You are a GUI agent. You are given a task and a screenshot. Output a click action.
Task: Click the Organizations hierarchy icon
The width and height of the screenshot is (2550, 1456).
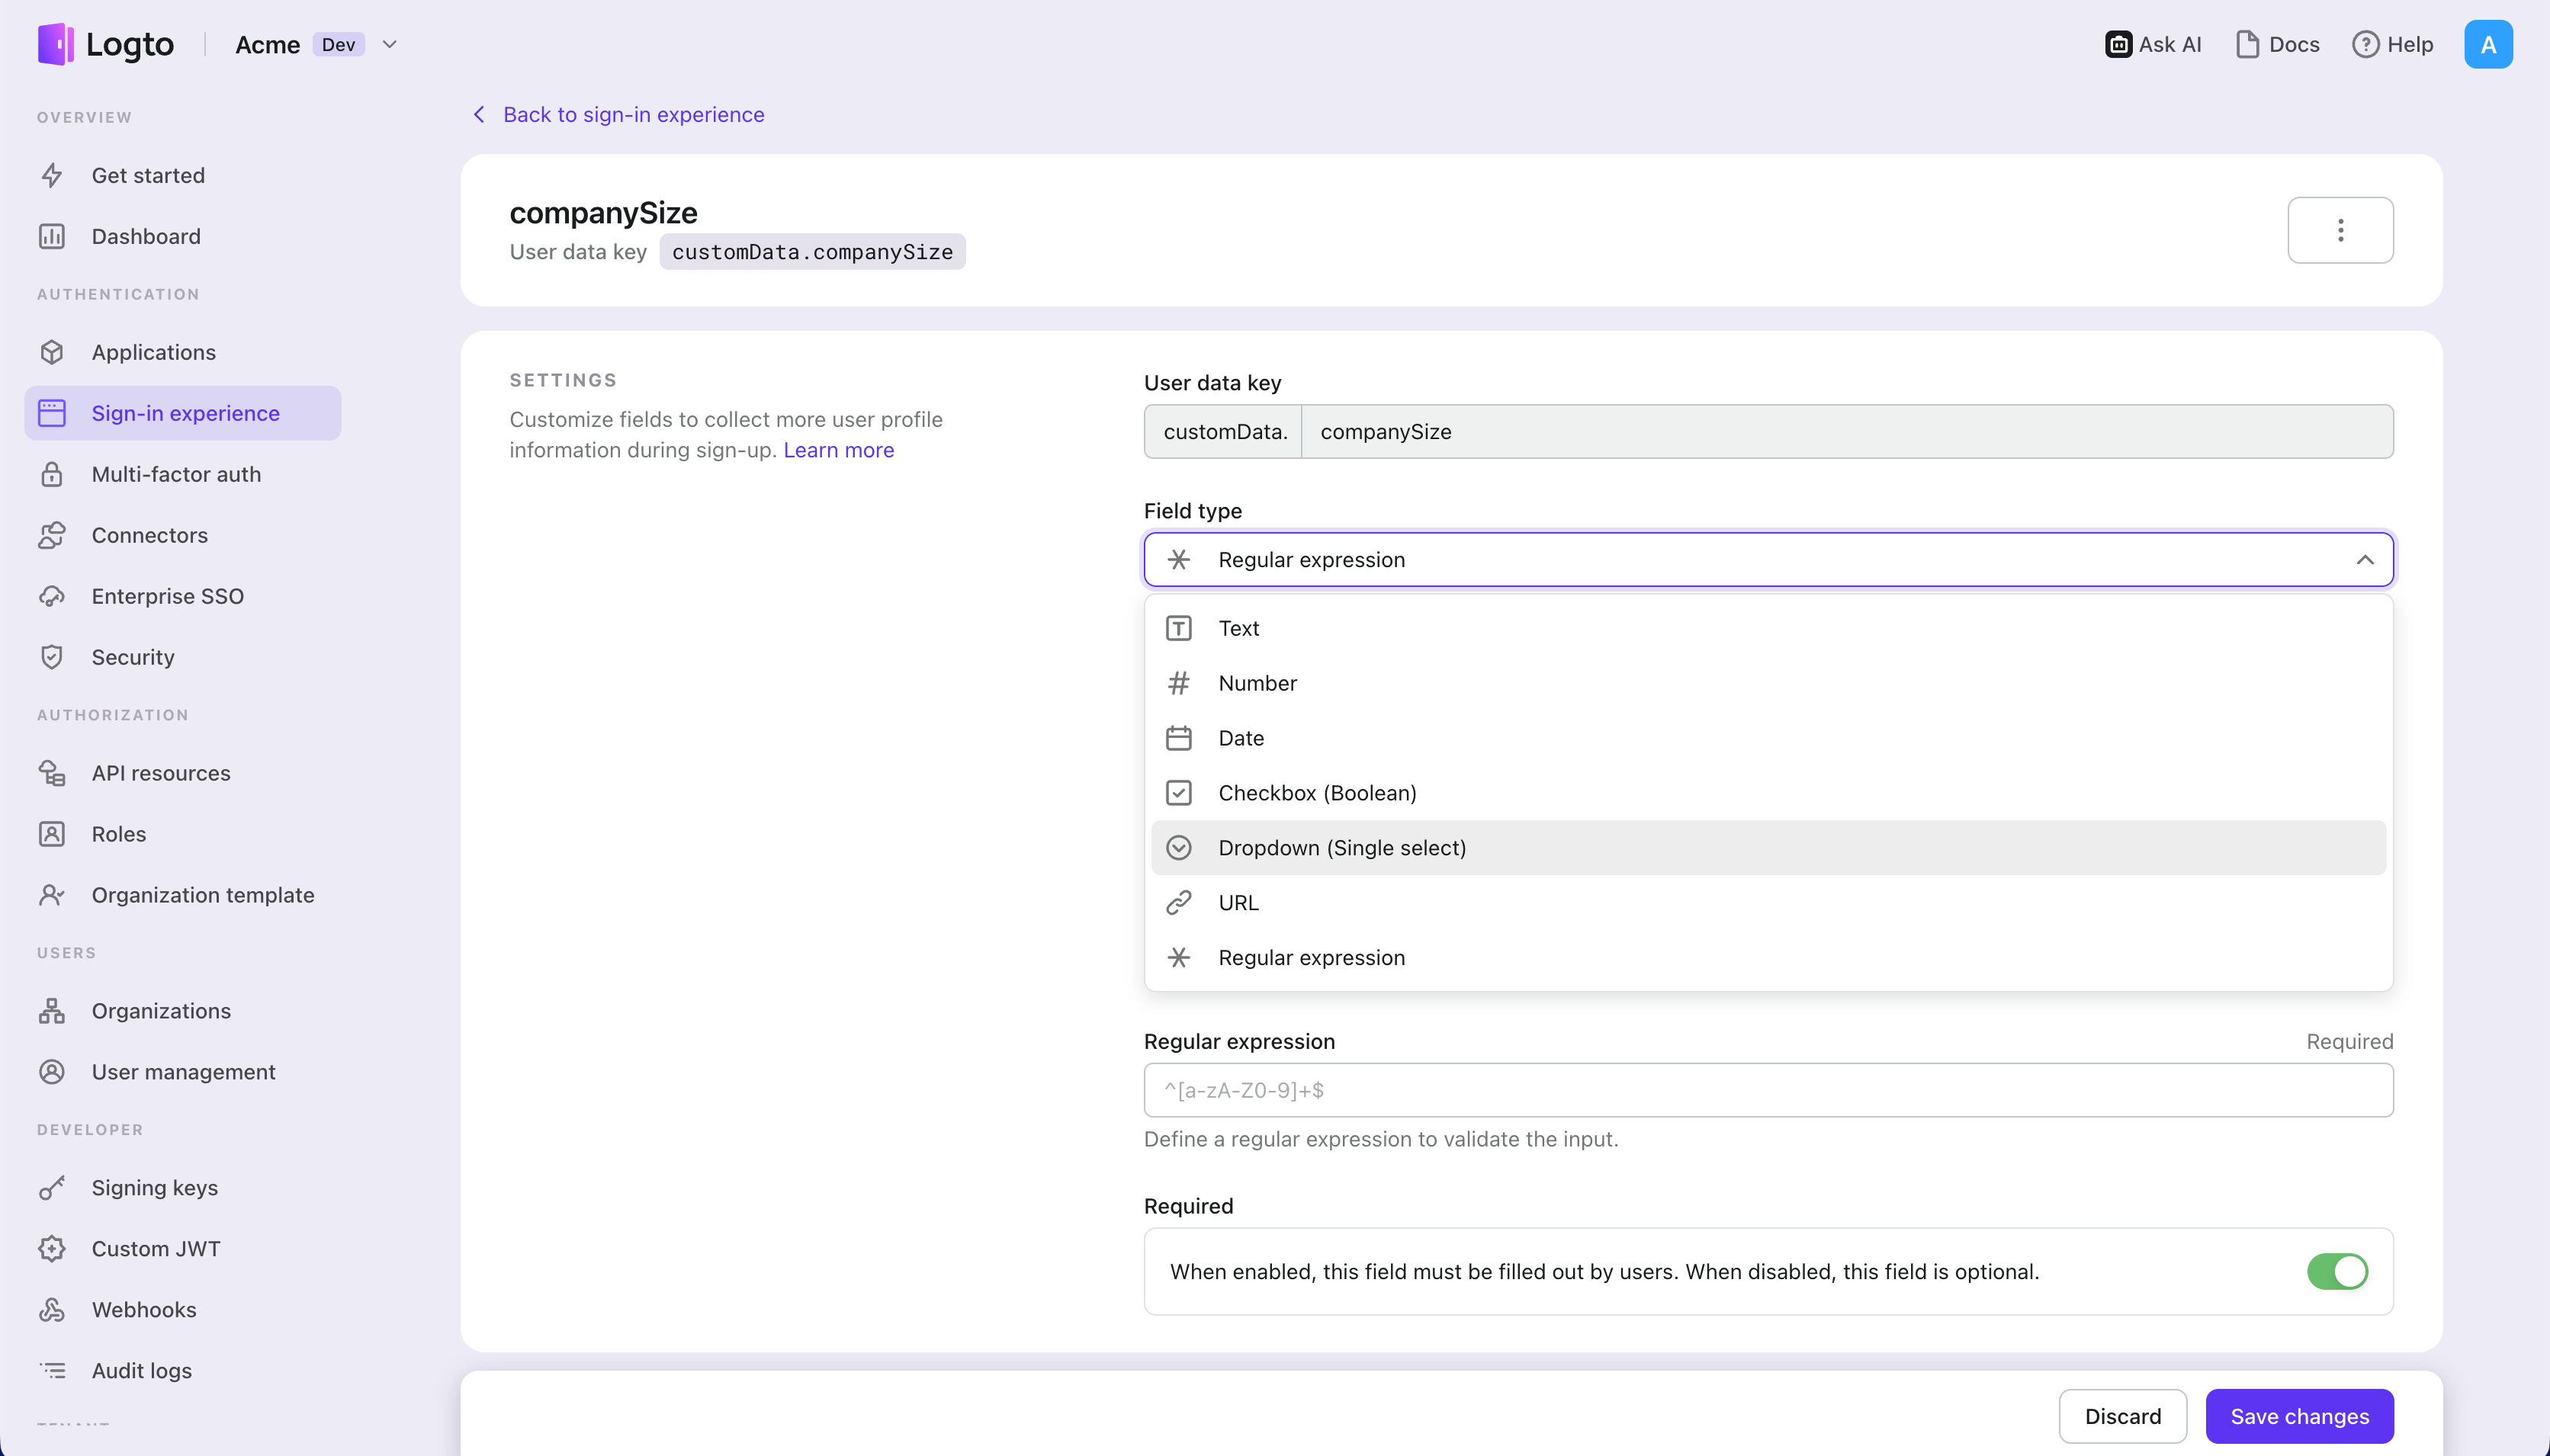pos(52,1011)
